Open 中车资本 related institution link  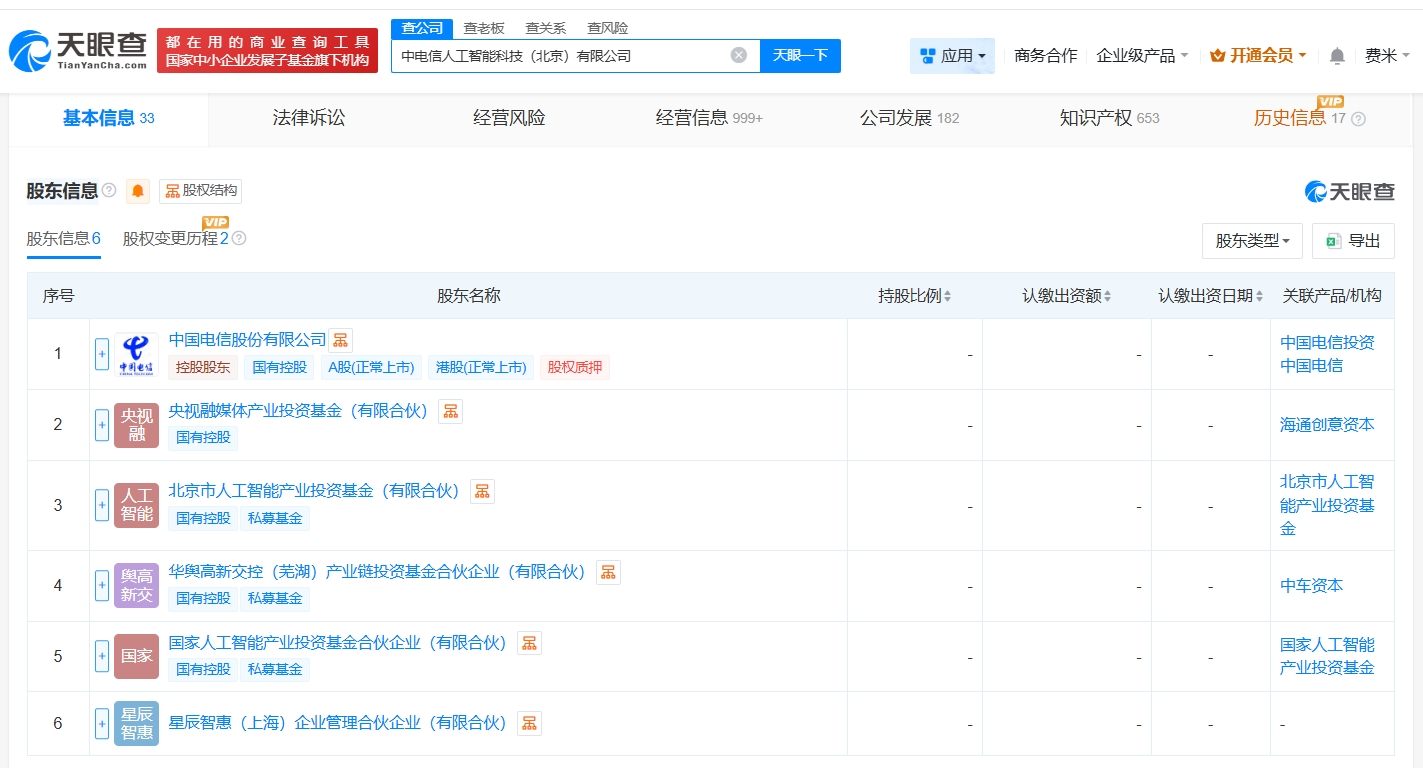point(1312,586)
